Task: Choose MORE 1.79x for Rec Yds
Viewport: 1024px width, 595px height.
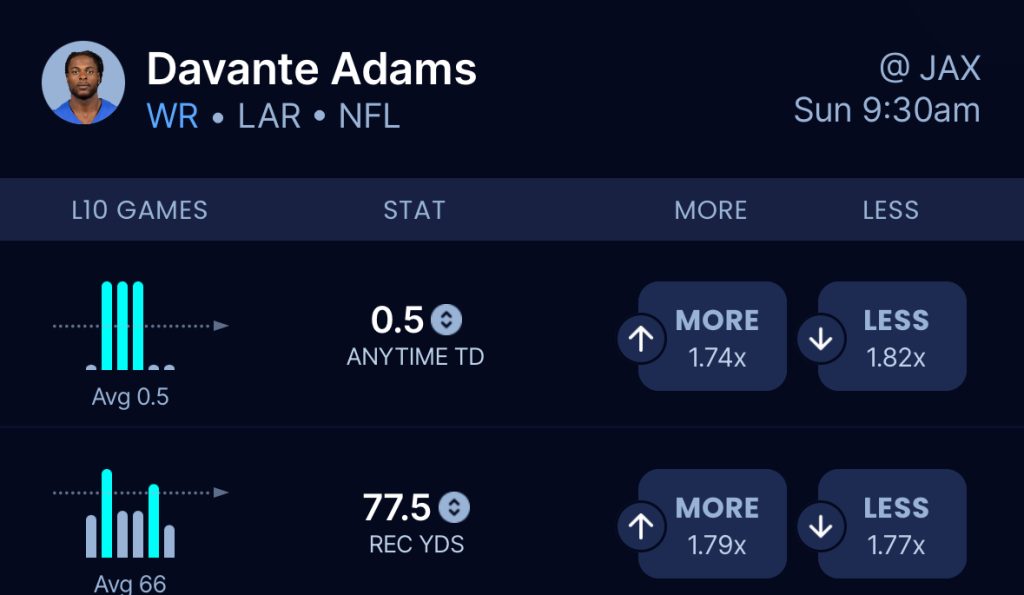Action: 717,524
